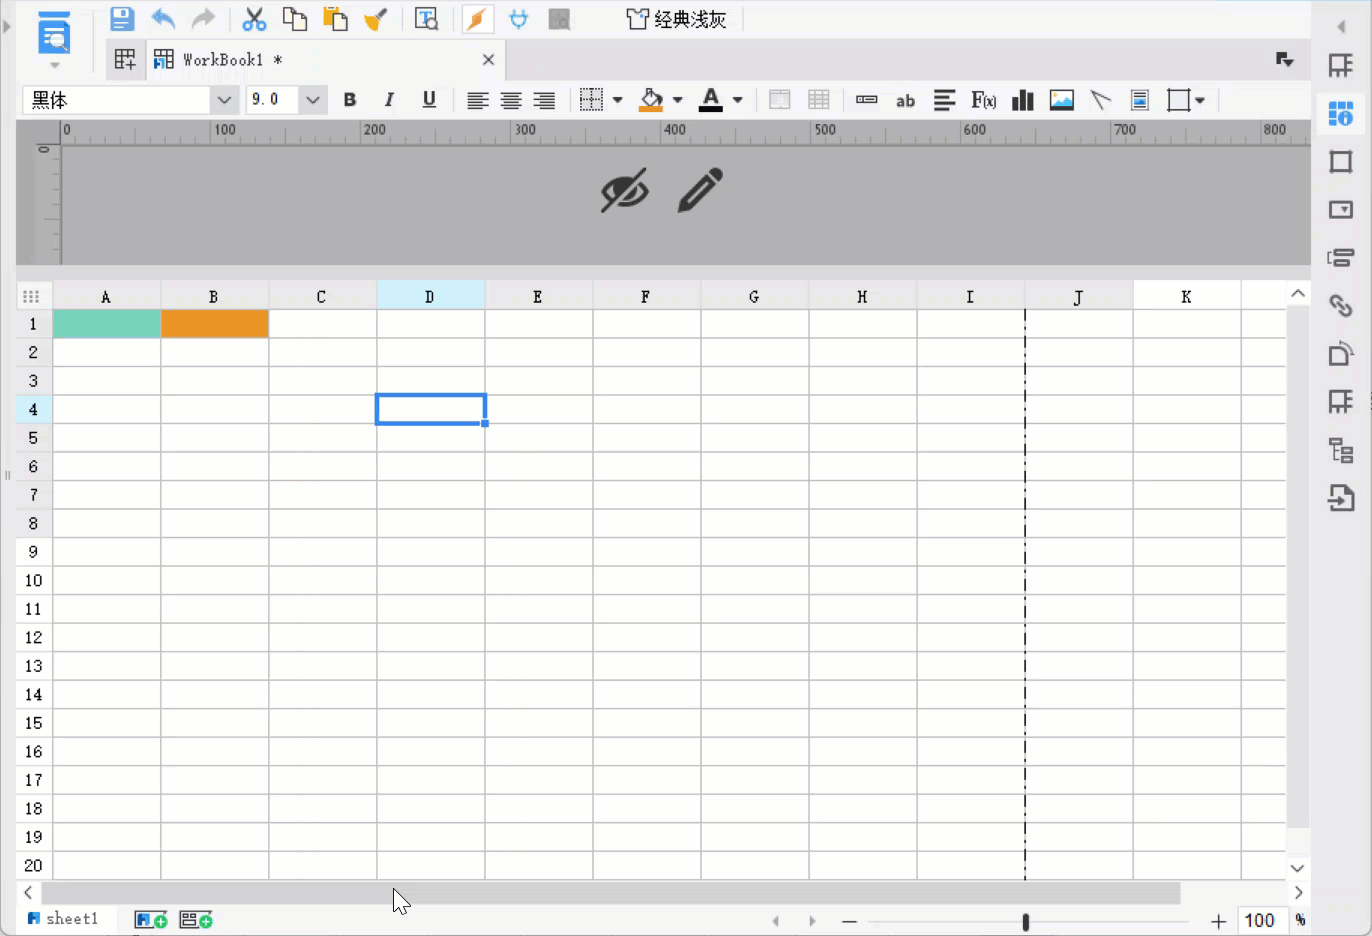Open the 经典浅灰 theme button
Viewport: 1372px width, 936px height.
pyautogui.click(x=676, y=19)
